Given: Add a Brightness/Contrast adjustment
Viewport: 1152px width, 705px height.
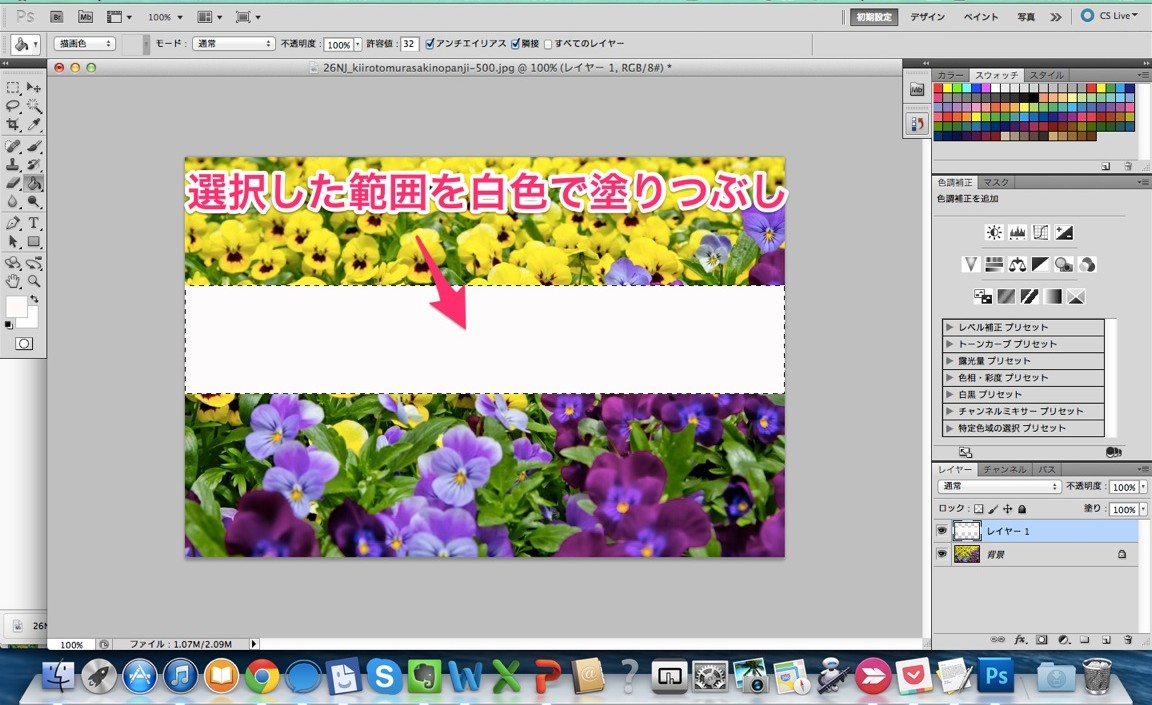Looking at the screenshot, I should point(993,233).
